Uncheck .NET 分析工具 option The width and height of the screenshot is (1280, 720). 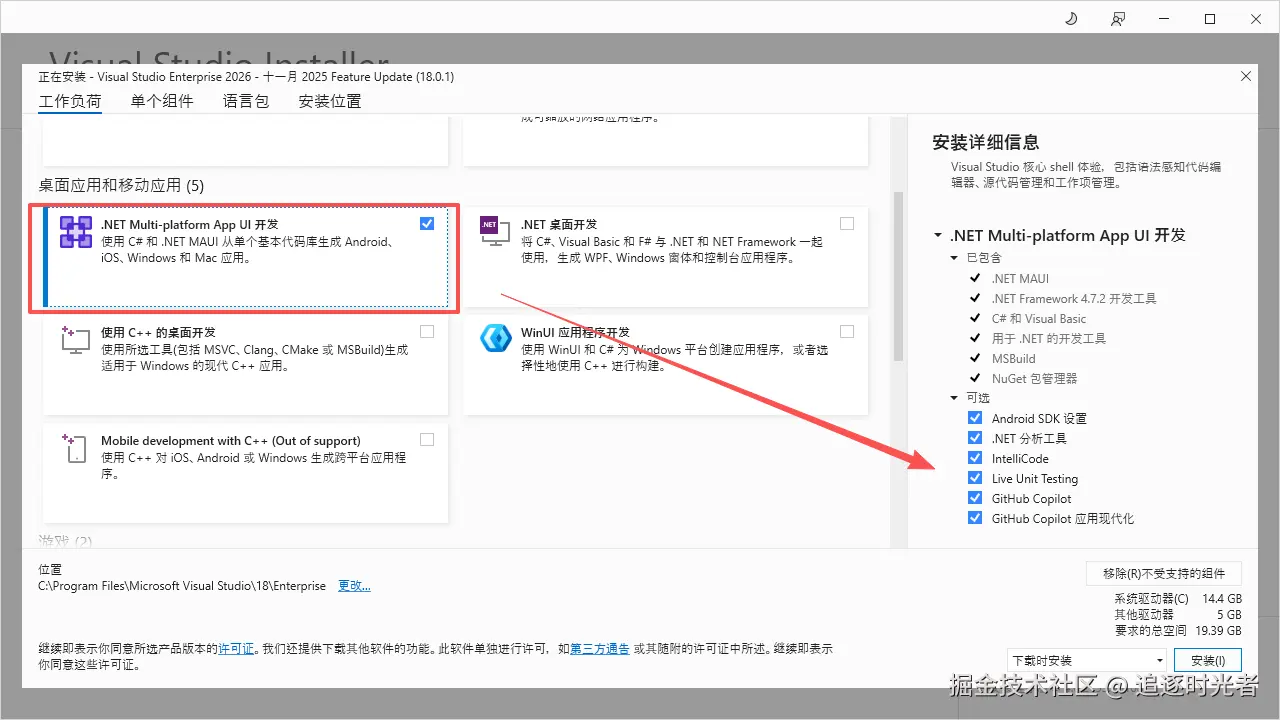point(975,438)
